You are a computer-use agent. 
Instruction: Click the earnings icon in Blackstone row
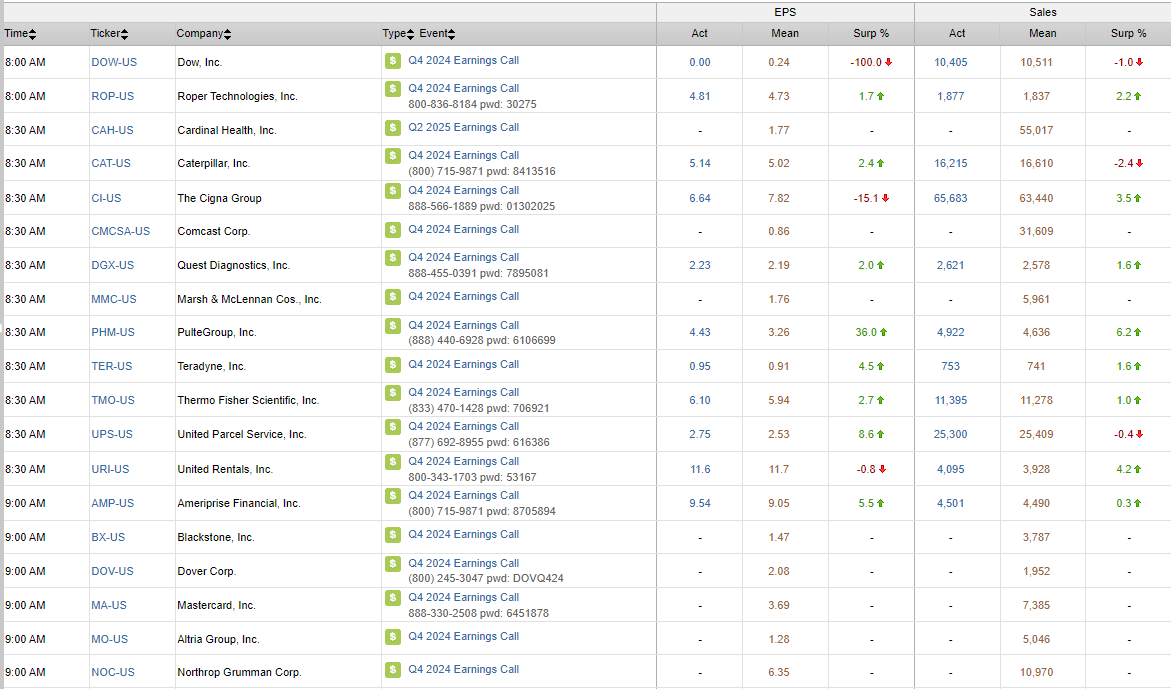(x=393, y=535)
